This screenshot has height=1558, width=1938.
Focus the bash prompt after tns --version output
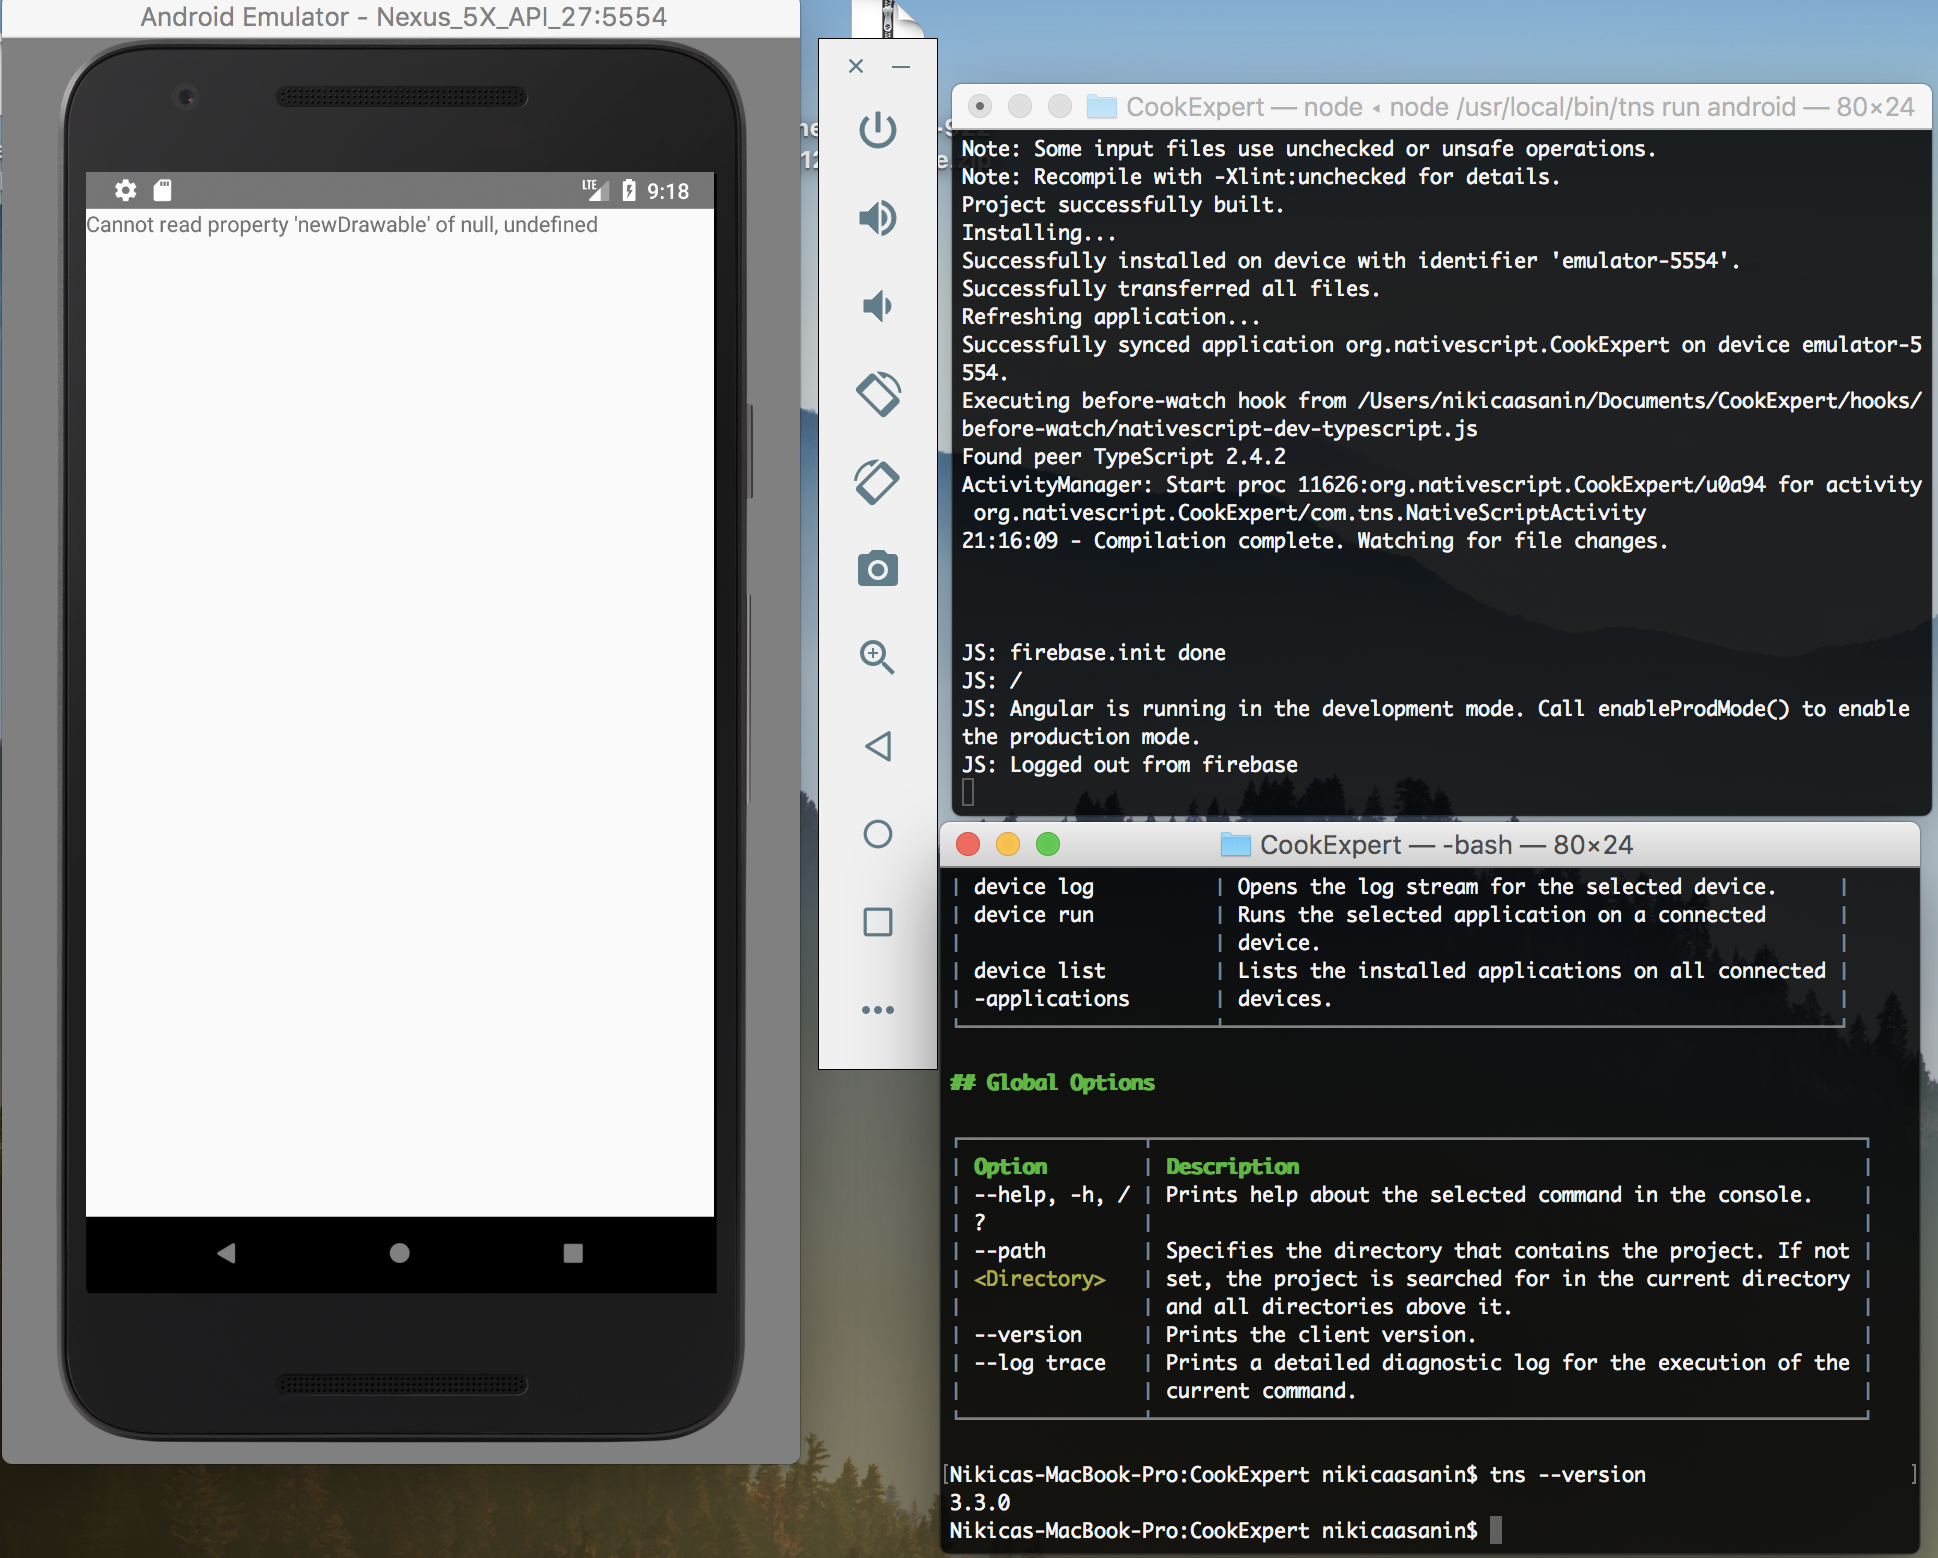(1495, 1530)
